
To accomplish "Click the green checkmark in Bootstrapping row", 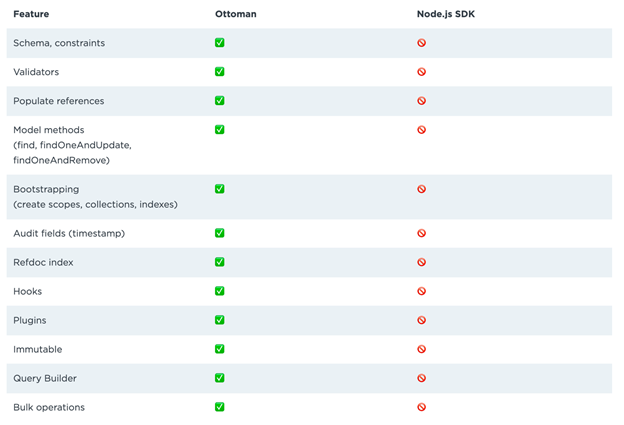I will click(220, 189).
